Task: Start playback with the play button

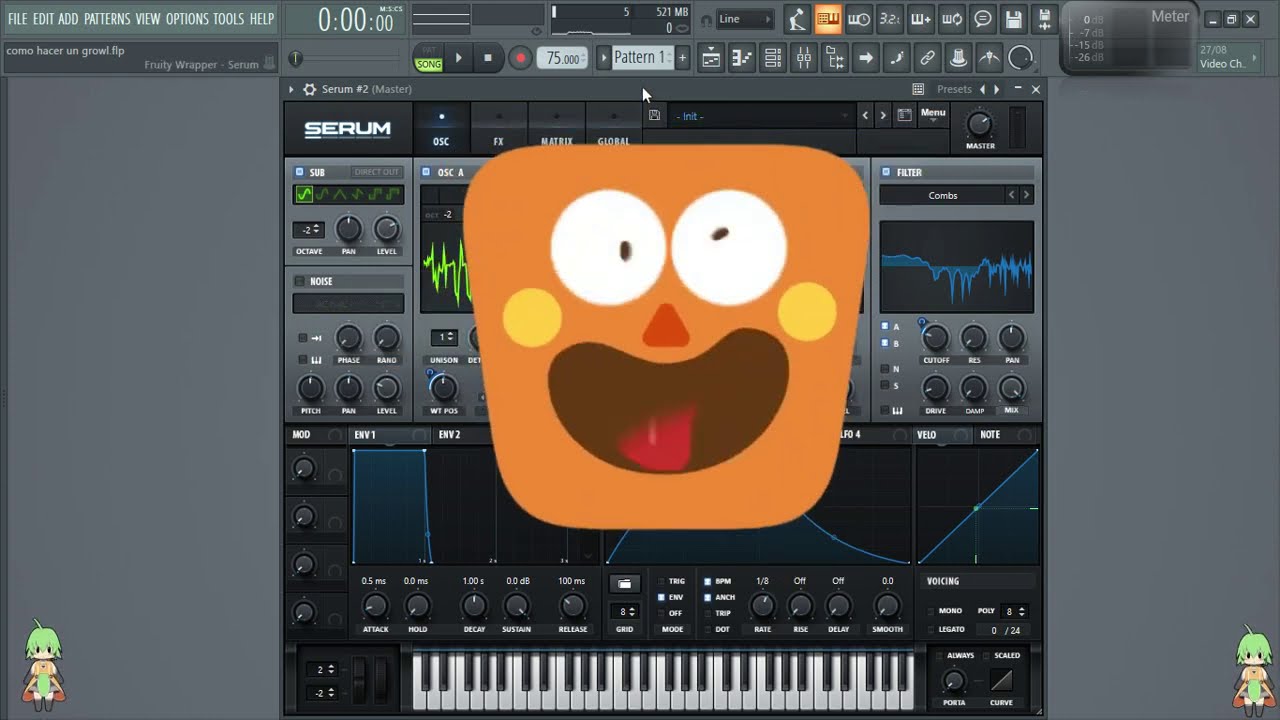Action: click(458, 58)
